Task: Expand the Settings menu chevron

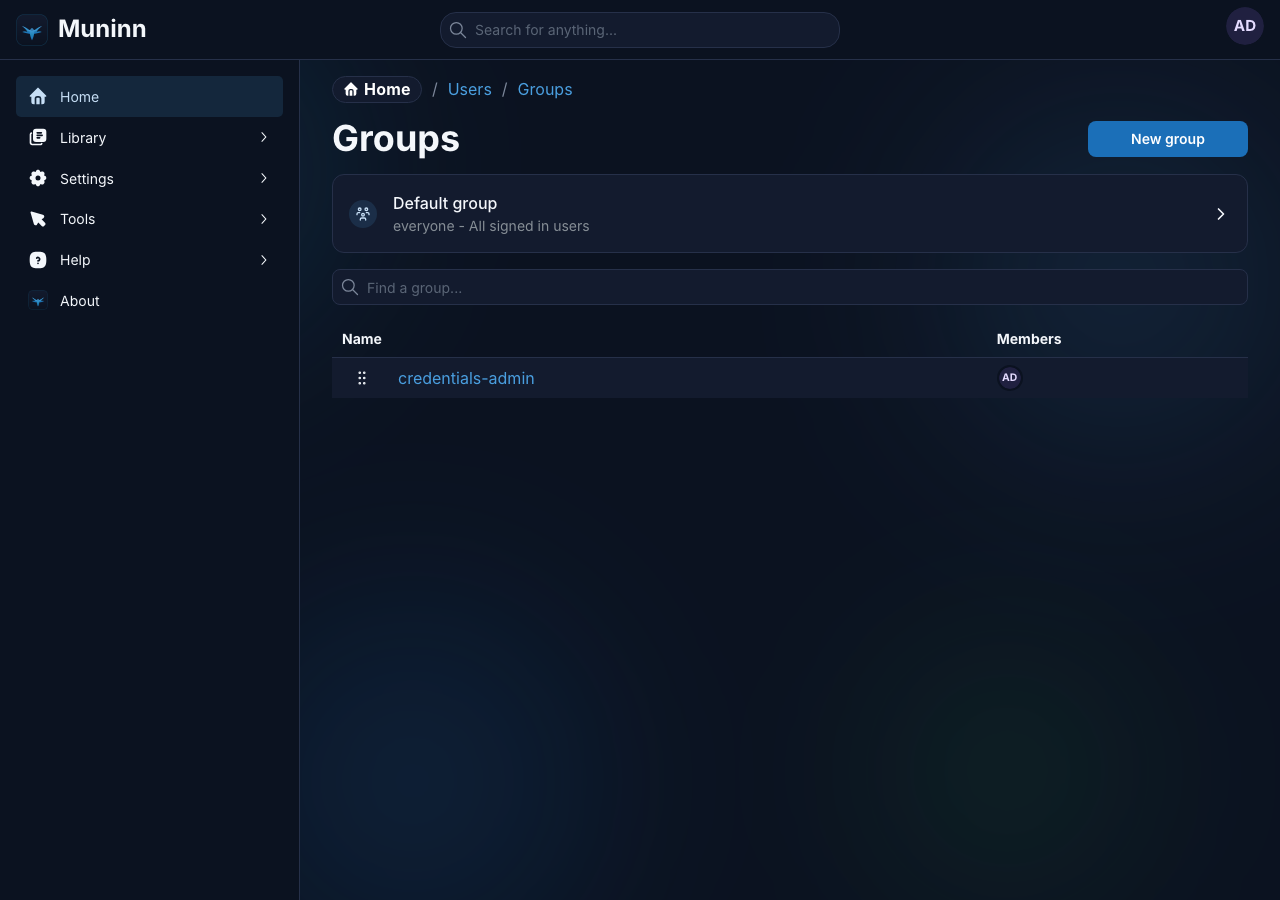Action: 264,178
